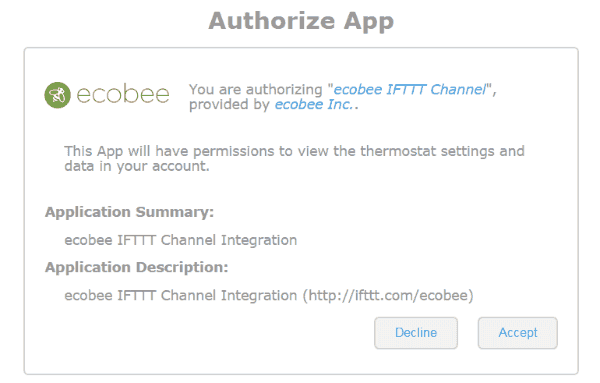
Task: Click the Application Description label
Action: (x=137, y=267)
